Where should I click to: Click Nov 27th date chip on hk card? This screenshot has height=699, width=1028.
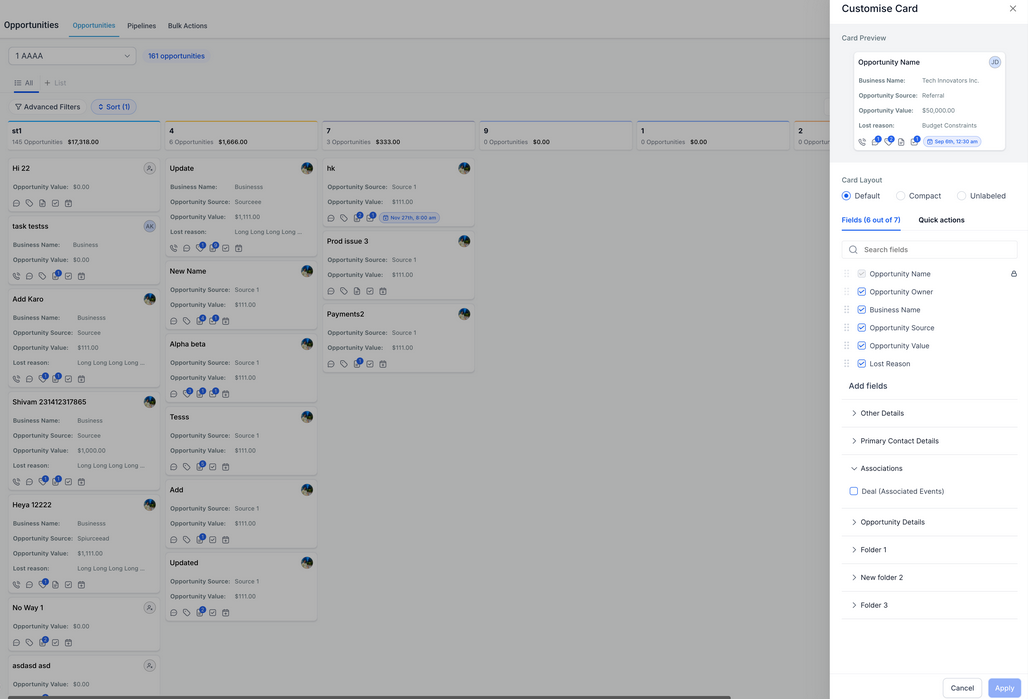[410, 218]
